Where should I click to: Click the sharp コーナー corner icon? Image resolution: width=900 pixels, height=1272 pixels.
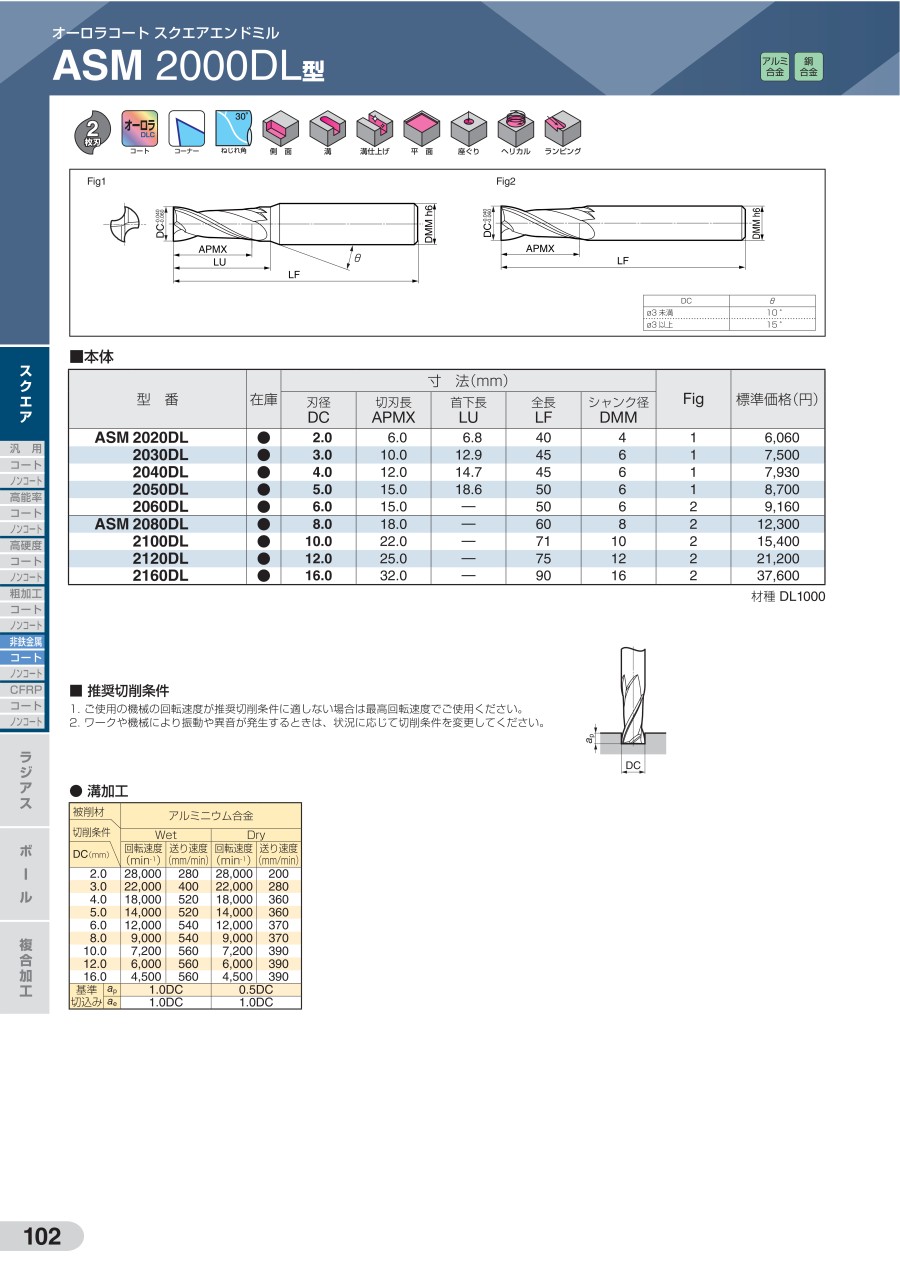tap(186, 128)
